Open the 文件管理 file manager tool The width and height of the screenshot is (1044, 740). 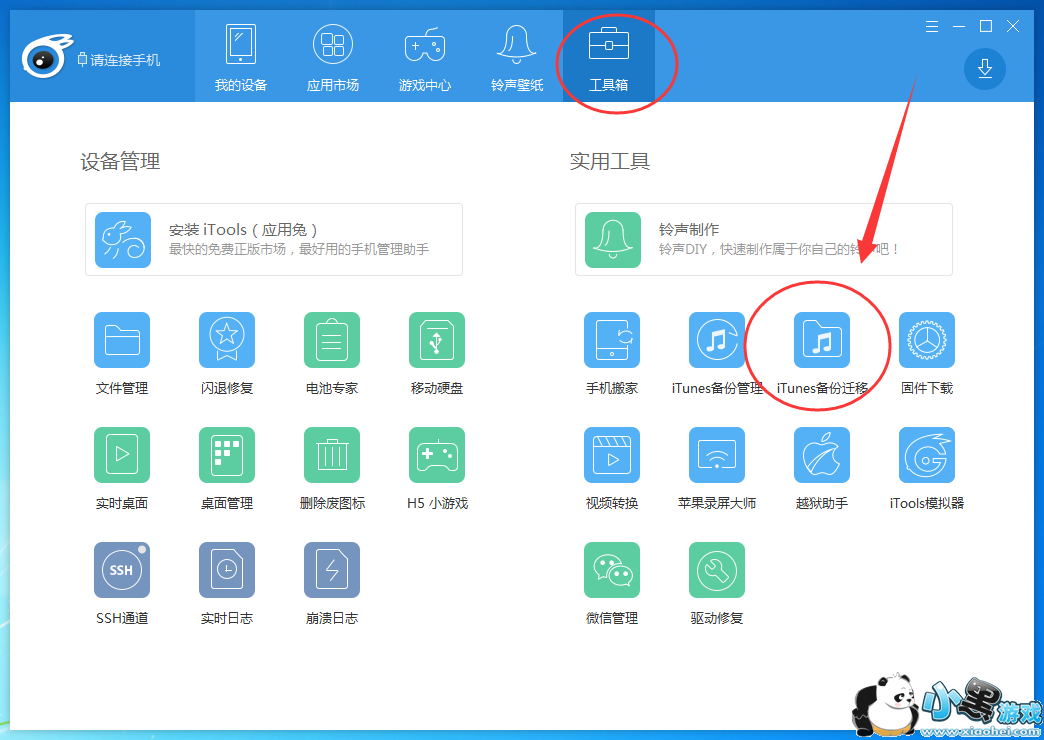[x=122, y=340]
